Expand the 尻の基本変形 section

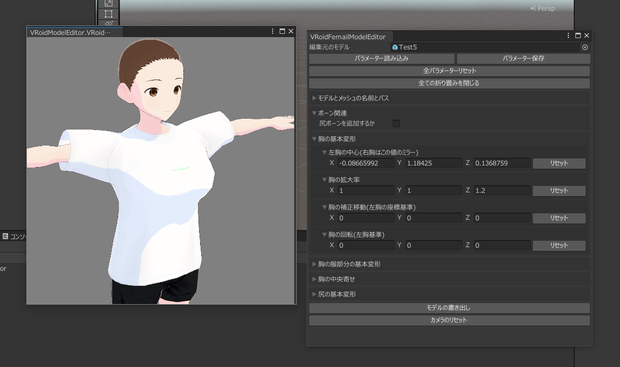click(314, 294)
